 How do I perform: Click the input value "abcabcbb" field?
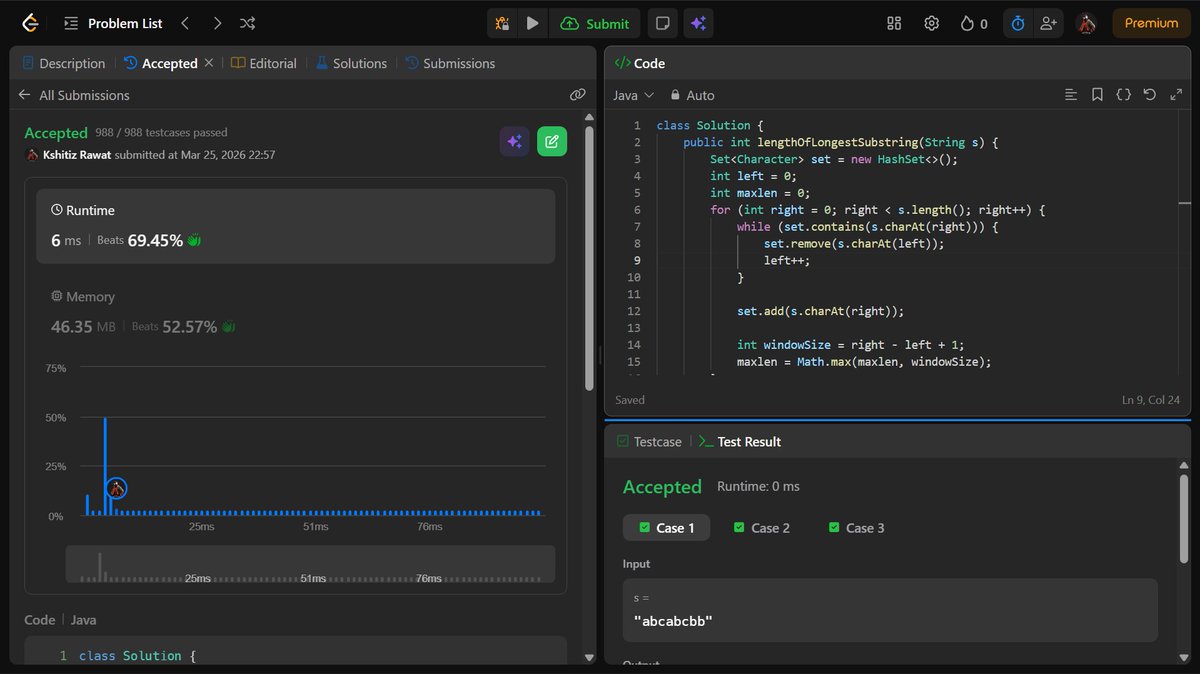[890, 610]
